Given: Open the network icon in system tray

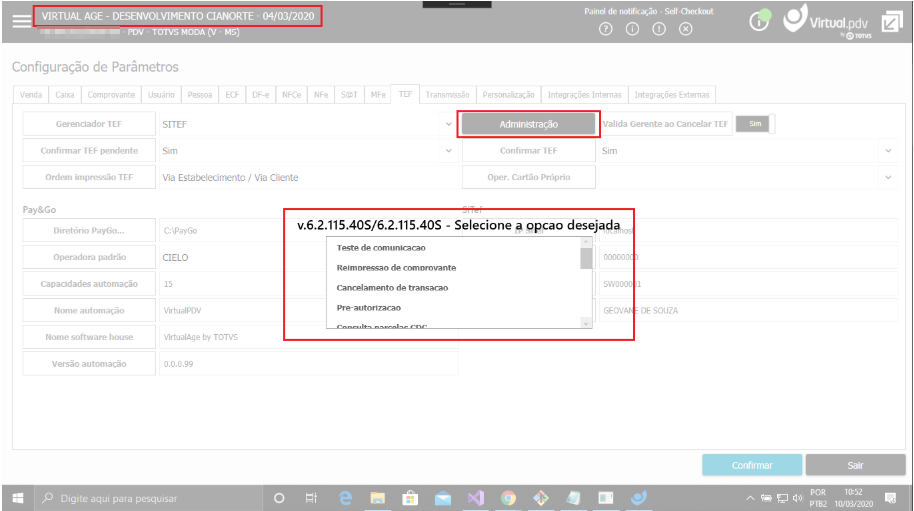Looking at the screenshot, I should 782,498.
